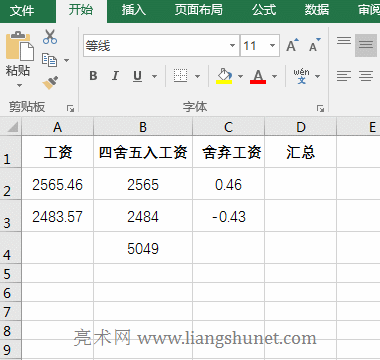
Task: Decrease font size with small A
Action: 314,45
